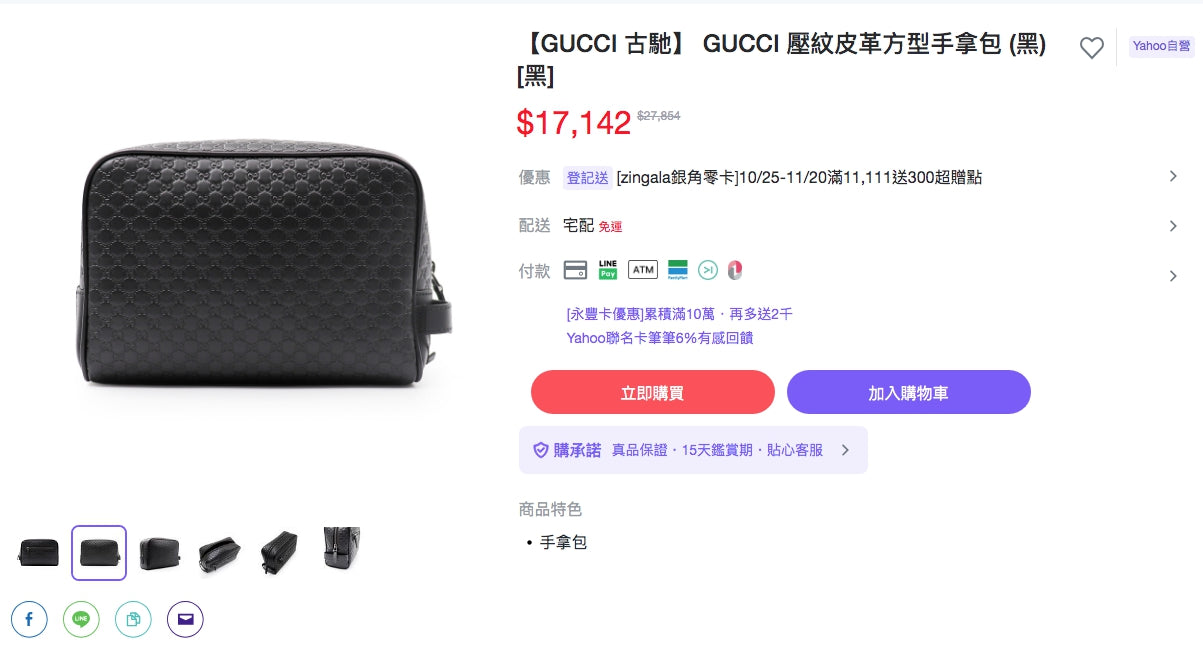Click the Yahoo自營 badge
1203x649 pixels.
click(1161, 46)
